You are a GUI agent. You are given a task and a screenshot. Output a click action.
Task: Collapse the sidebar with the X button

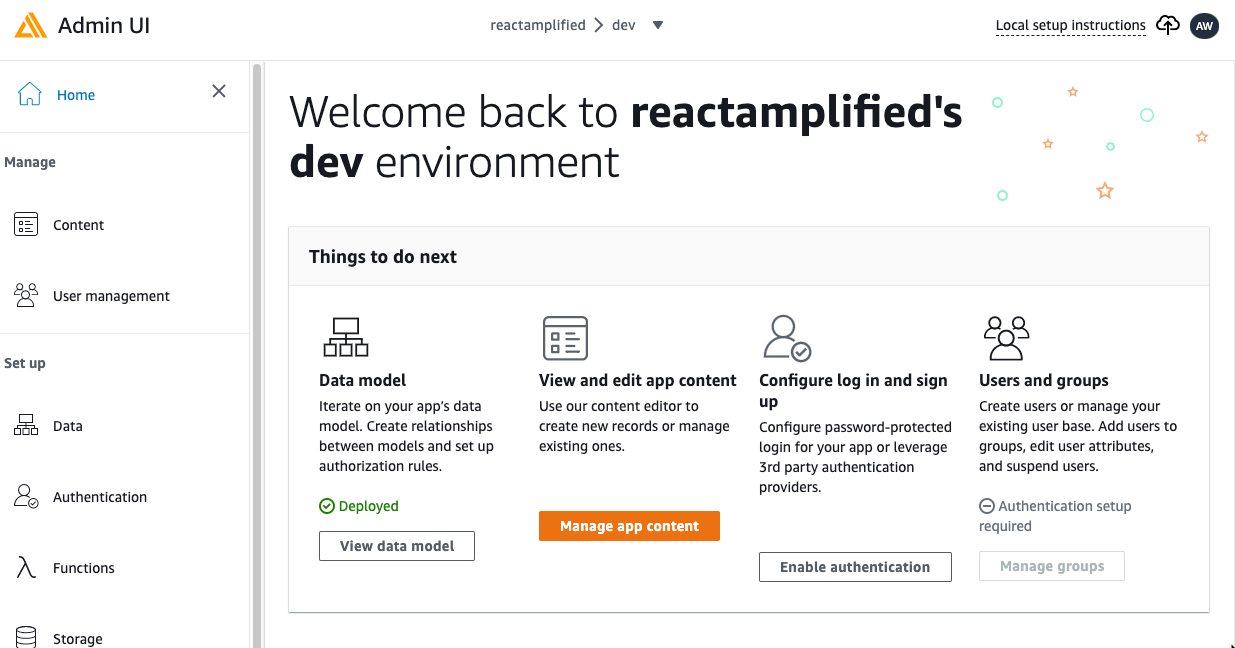[219, 92]
